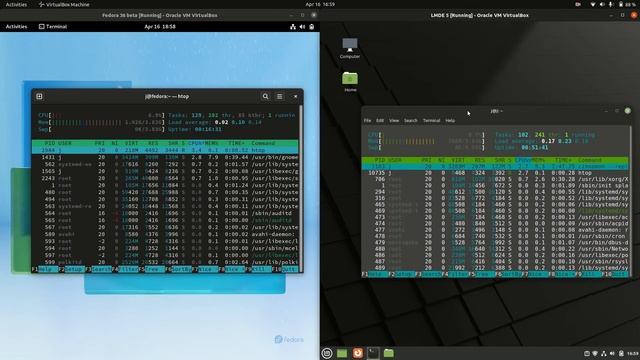Click the Fedora top bar volume icon
This screenshot has width=640, height=360.
302,27
